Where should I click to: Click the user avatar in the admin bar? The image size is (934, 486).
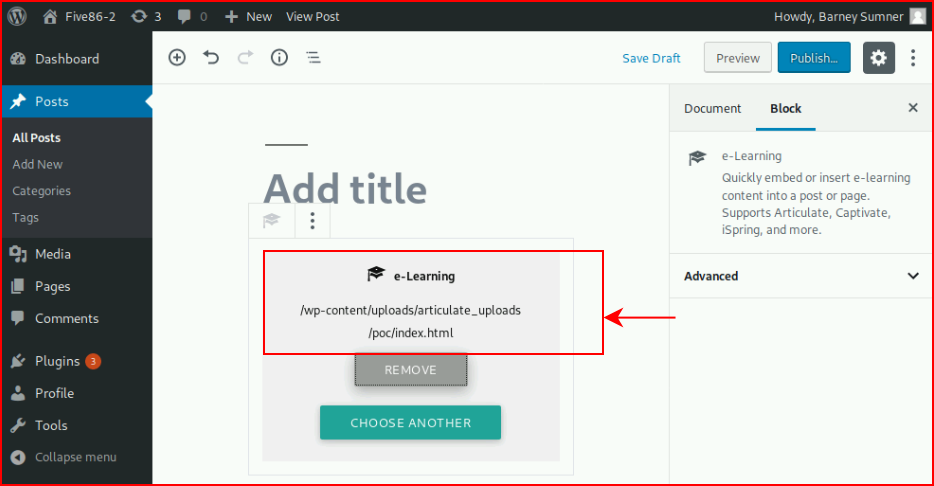917,17
